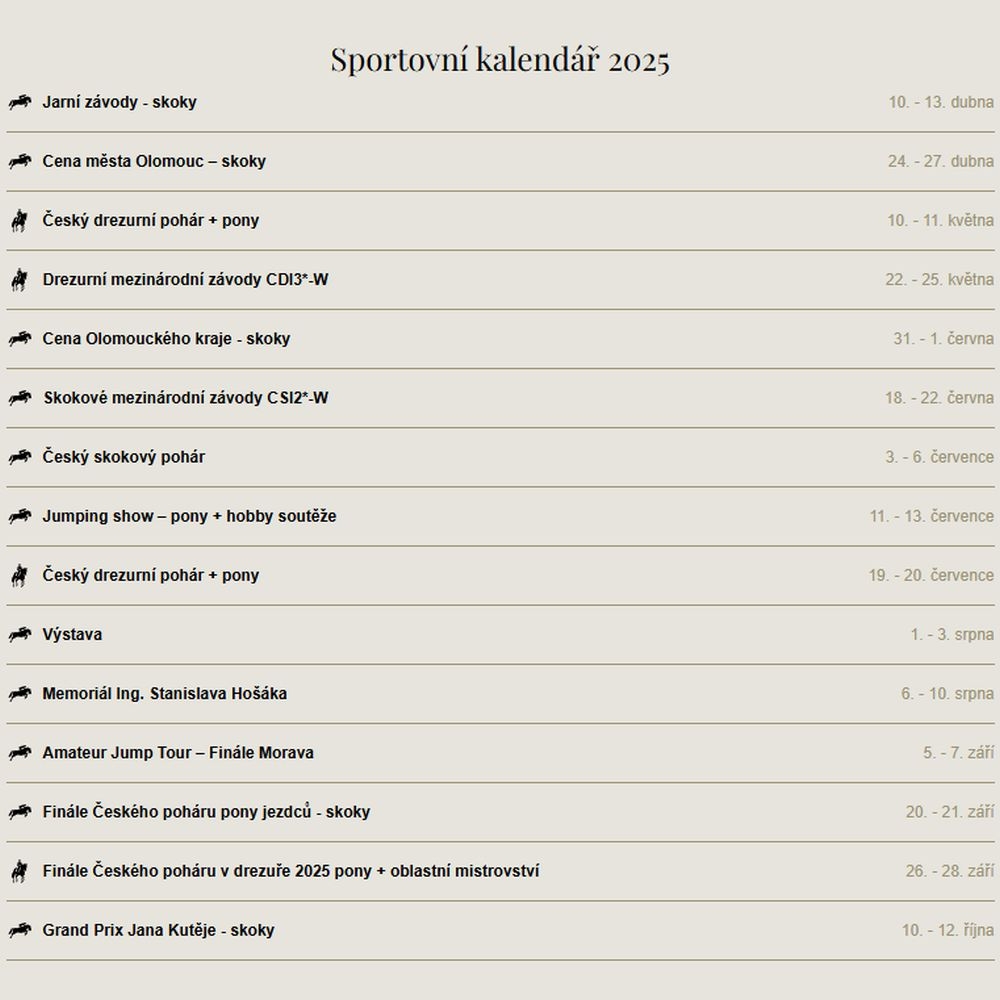The width and height of the screenshot is (1000, 1000).
Task: Click dressage icon beside Finále poháru v drezuře
Action: pos(20,871)
